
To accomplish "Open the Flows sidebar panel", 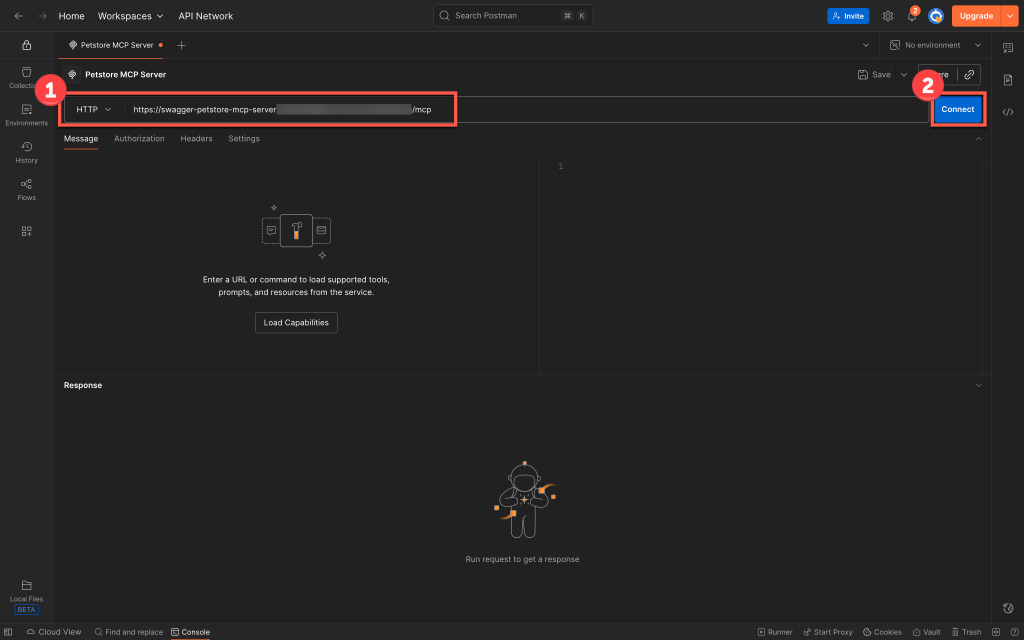I will (26, 189).
